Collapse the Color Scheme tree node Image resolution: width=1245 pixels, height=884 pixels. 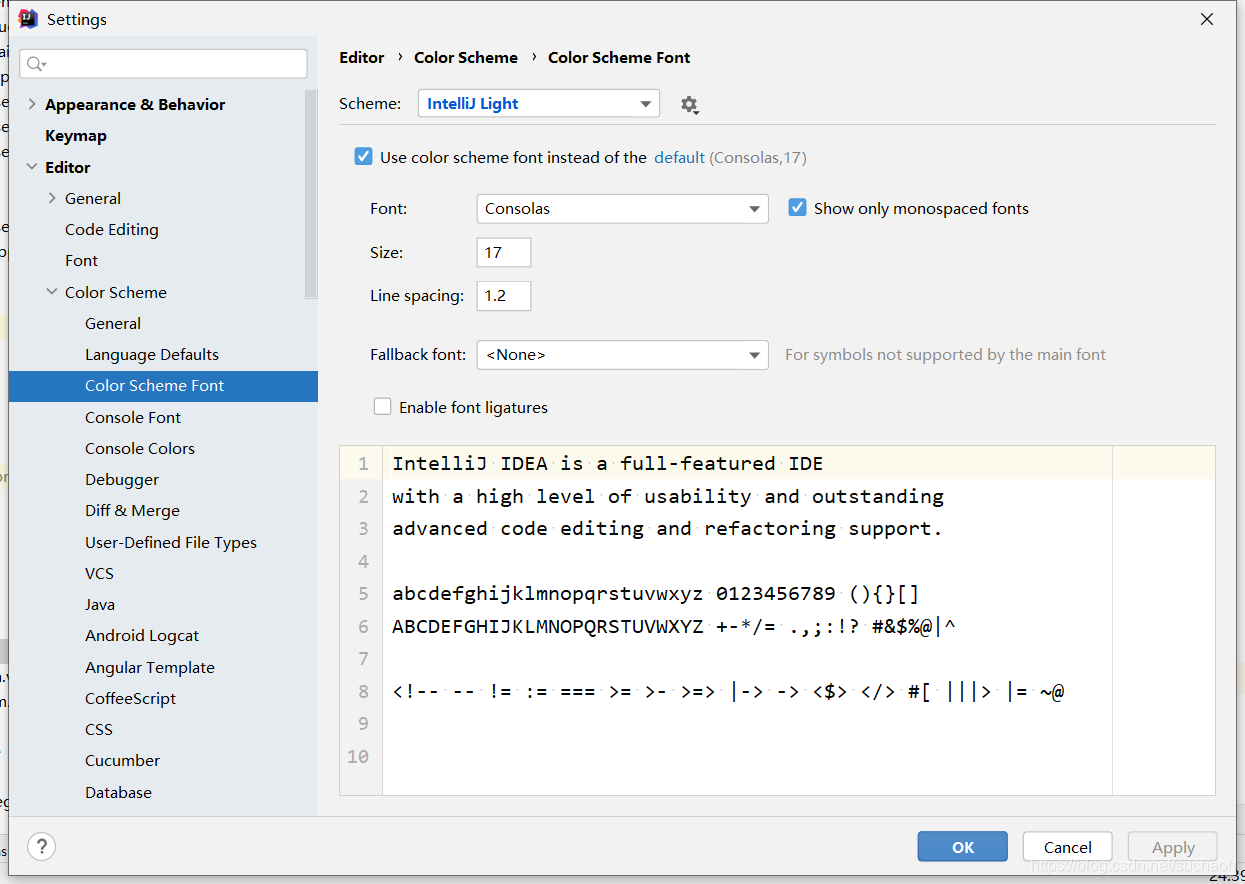click(x=52, y=292)
